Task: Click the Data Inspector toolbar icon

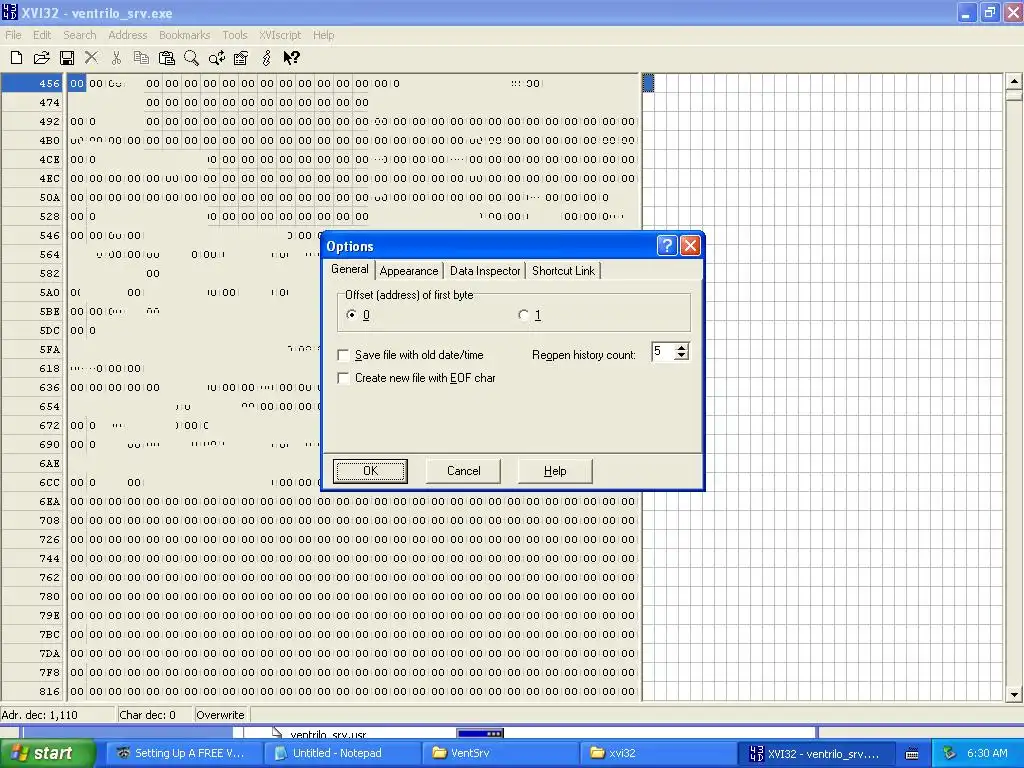Action: click(x=241, y=58)
